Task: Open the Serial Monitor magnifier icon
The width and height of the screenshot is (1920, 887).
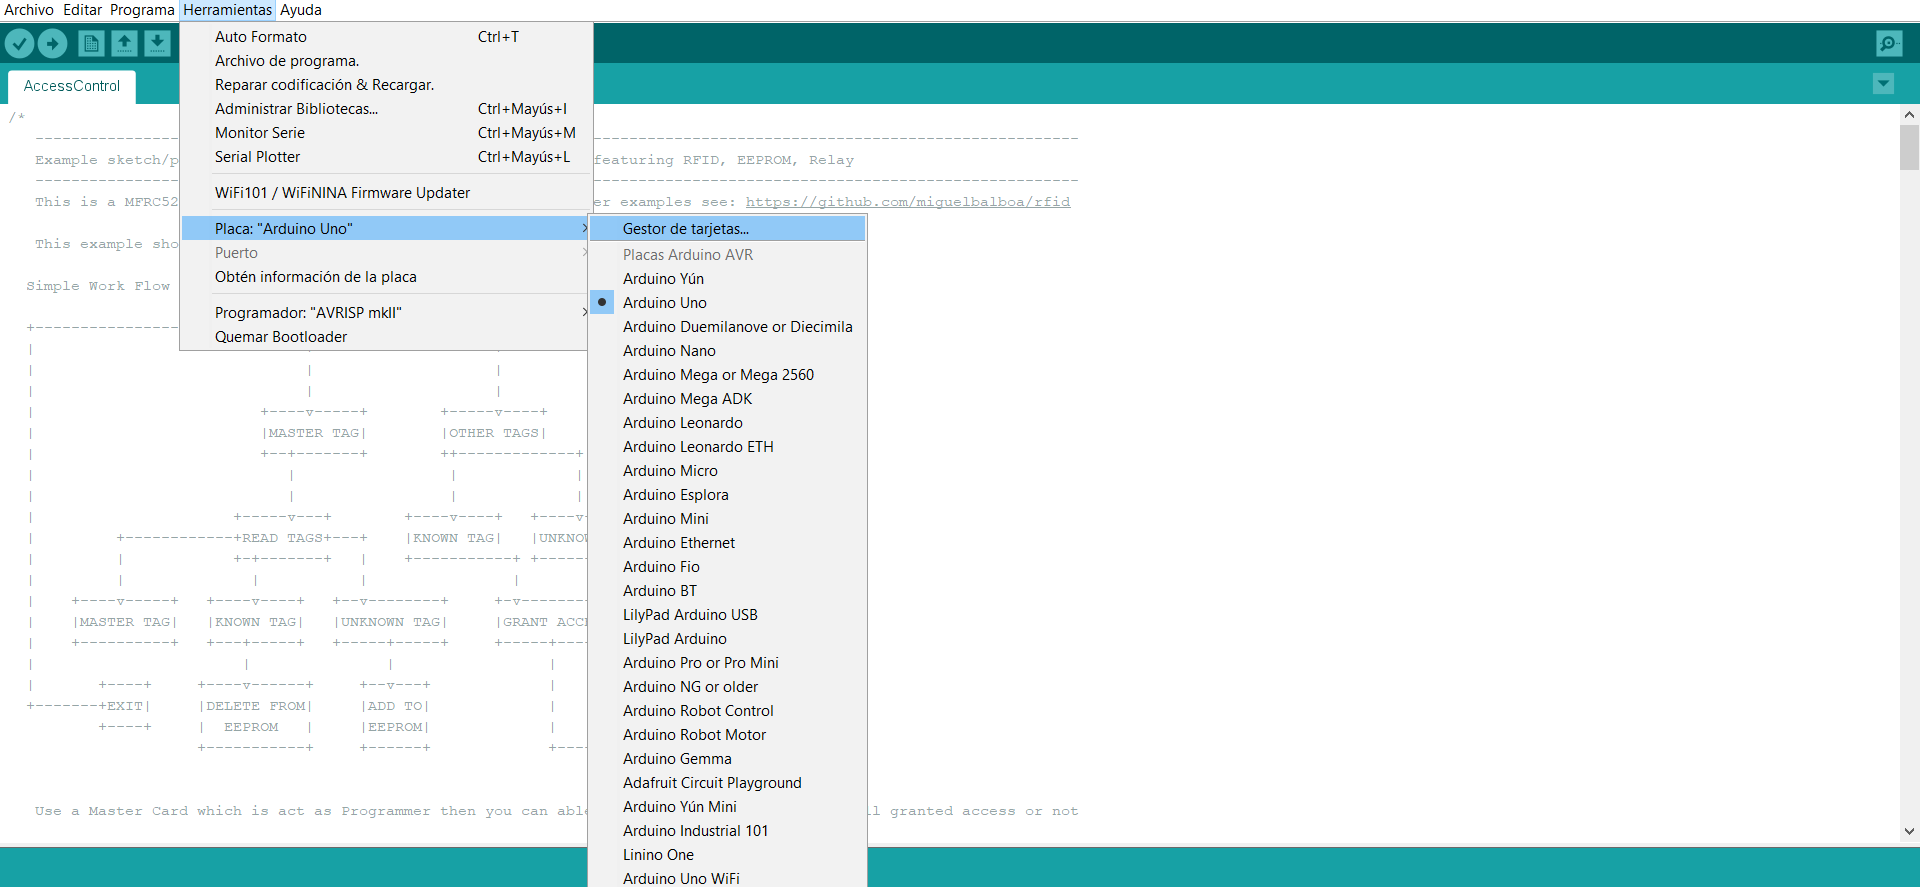Action: click(1889, 43)
